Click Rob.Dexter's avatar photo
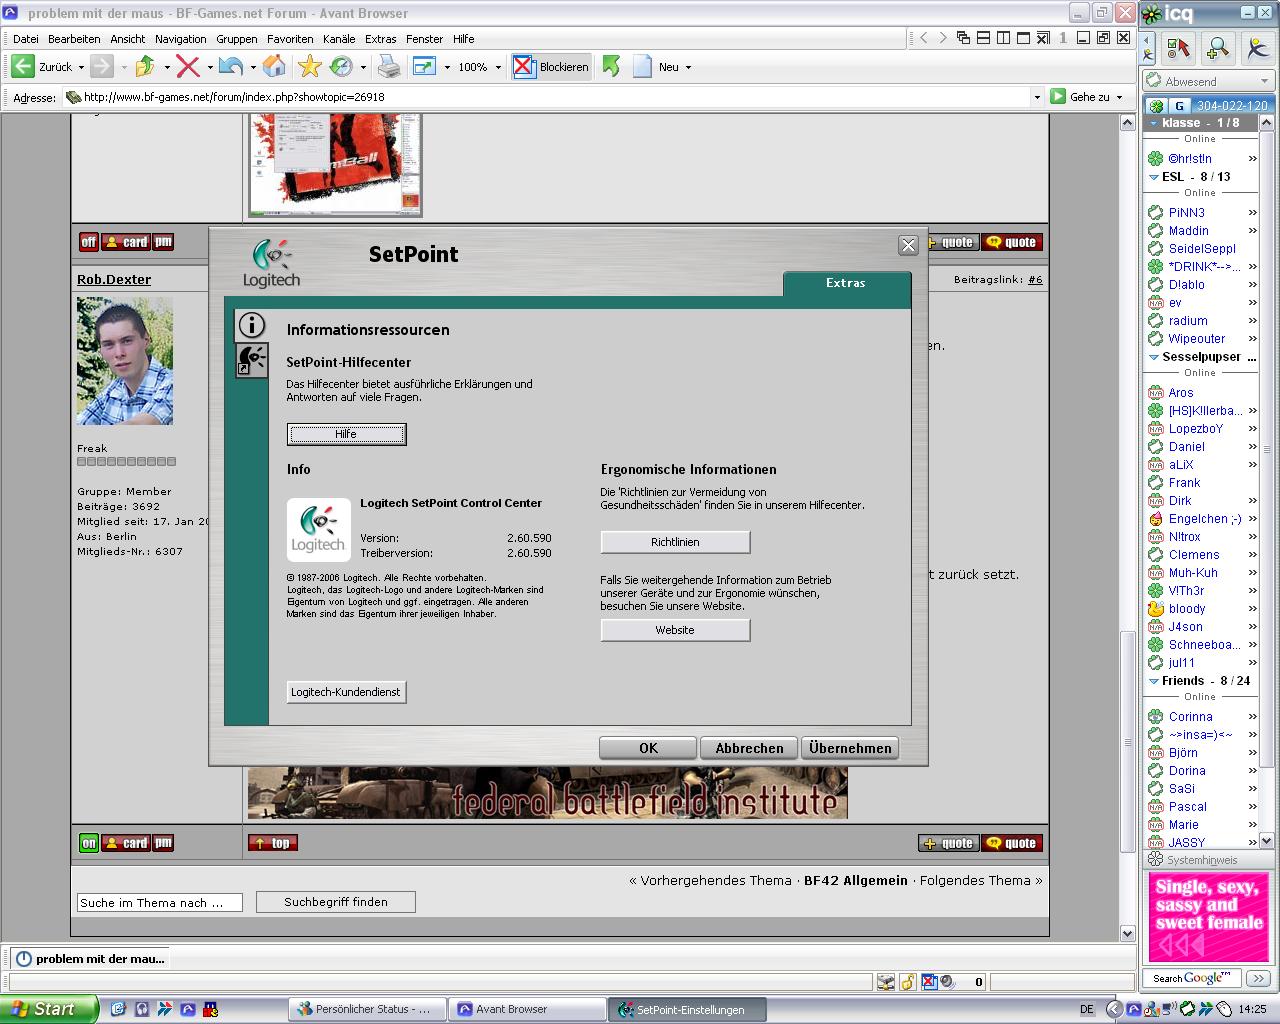The width and height of the screenshot is (1280, 1024). 125,360
